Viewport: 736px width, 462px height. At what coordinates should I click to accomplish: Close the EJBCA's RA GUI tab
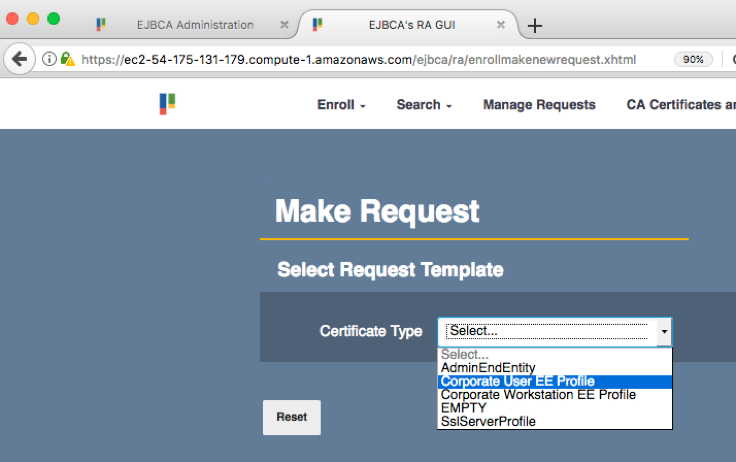coord(502,25)
